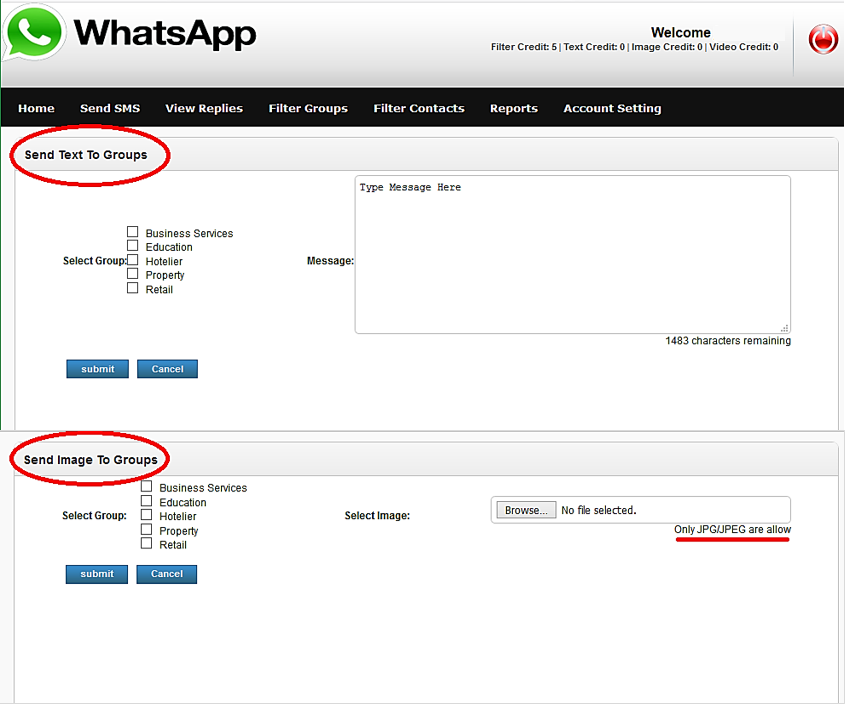Submit the Send Image To Groups form
The width and height of the screenshot is (846, 708).
[97, 574]
